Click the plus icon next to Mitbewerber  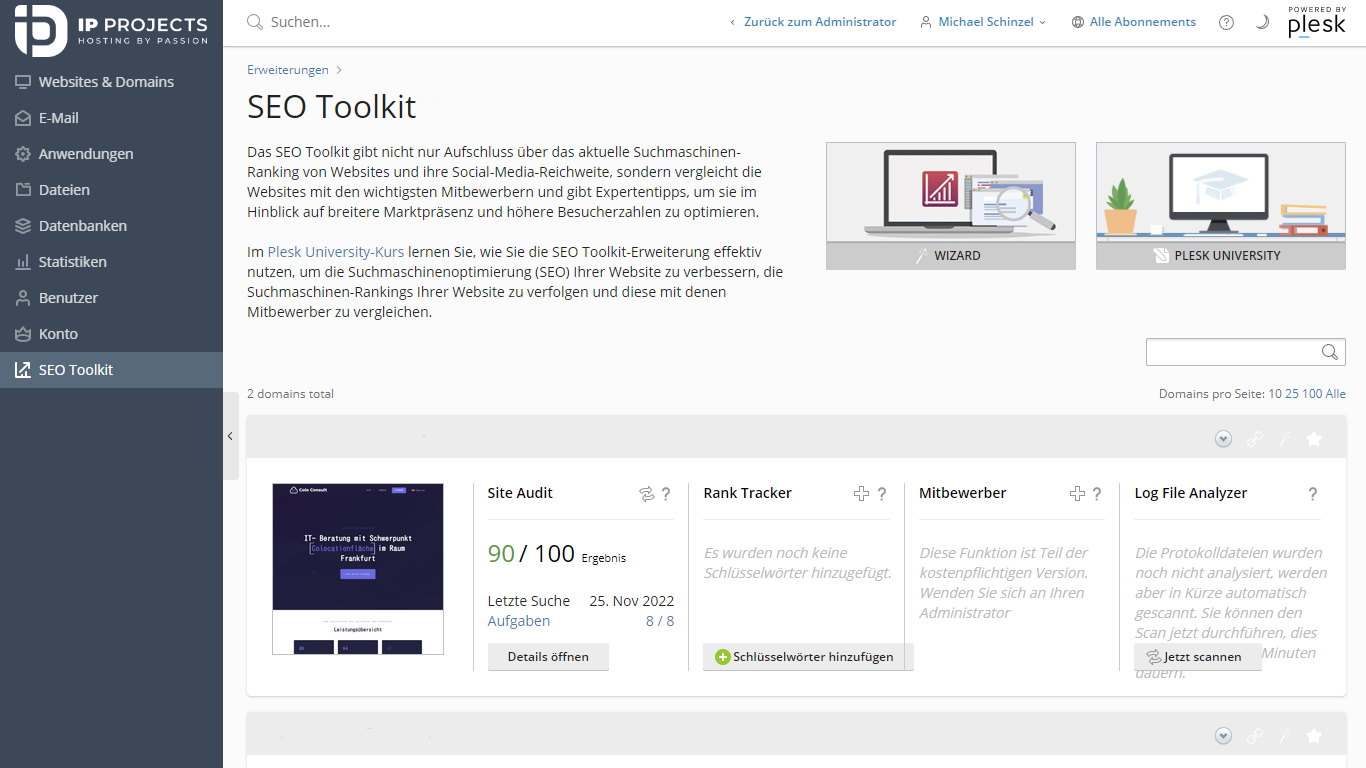[x=1077, y=493]
